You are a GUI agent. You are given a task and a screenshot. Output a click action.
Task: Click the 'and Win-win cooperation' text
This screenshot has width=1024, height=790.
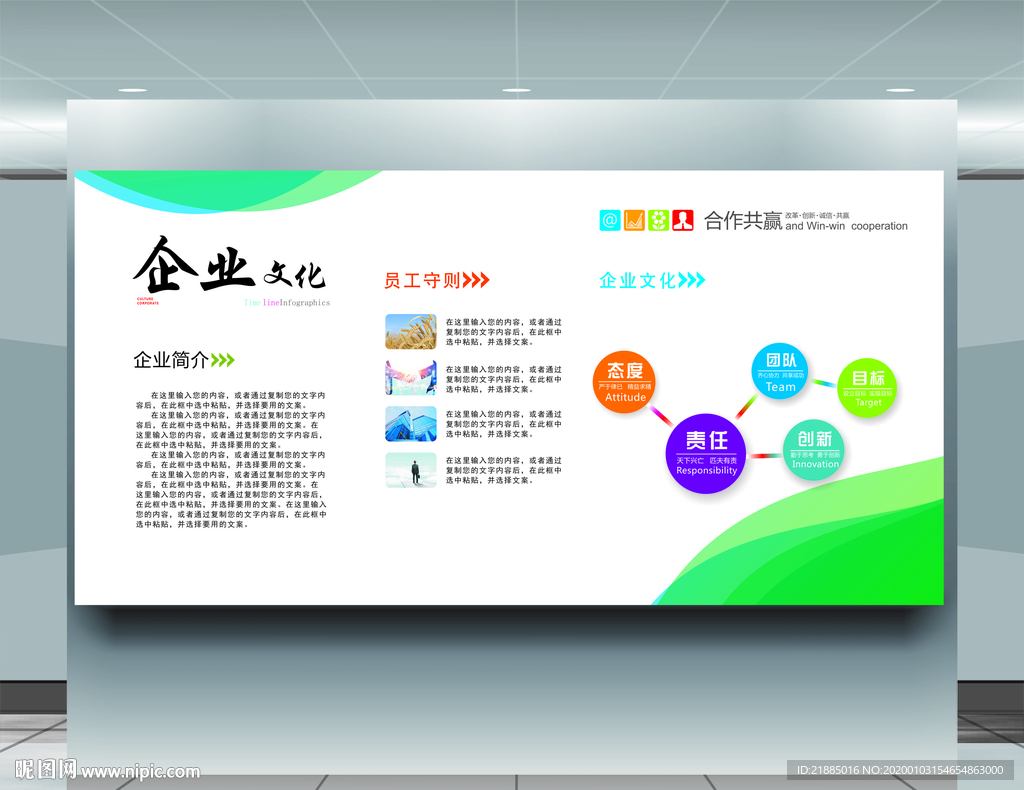tap(846, 226)
